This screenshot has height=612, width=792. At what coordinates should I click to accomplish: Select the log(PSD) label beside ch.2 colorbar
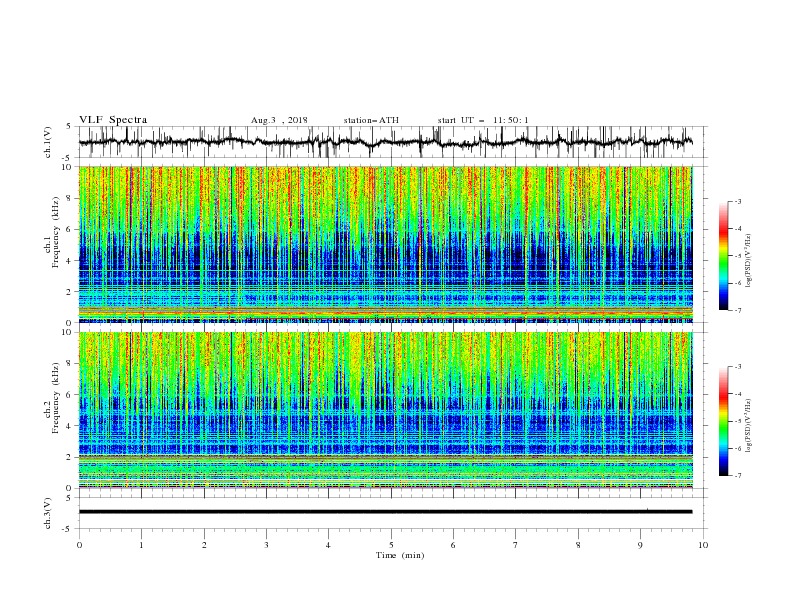tap(749, 425)
